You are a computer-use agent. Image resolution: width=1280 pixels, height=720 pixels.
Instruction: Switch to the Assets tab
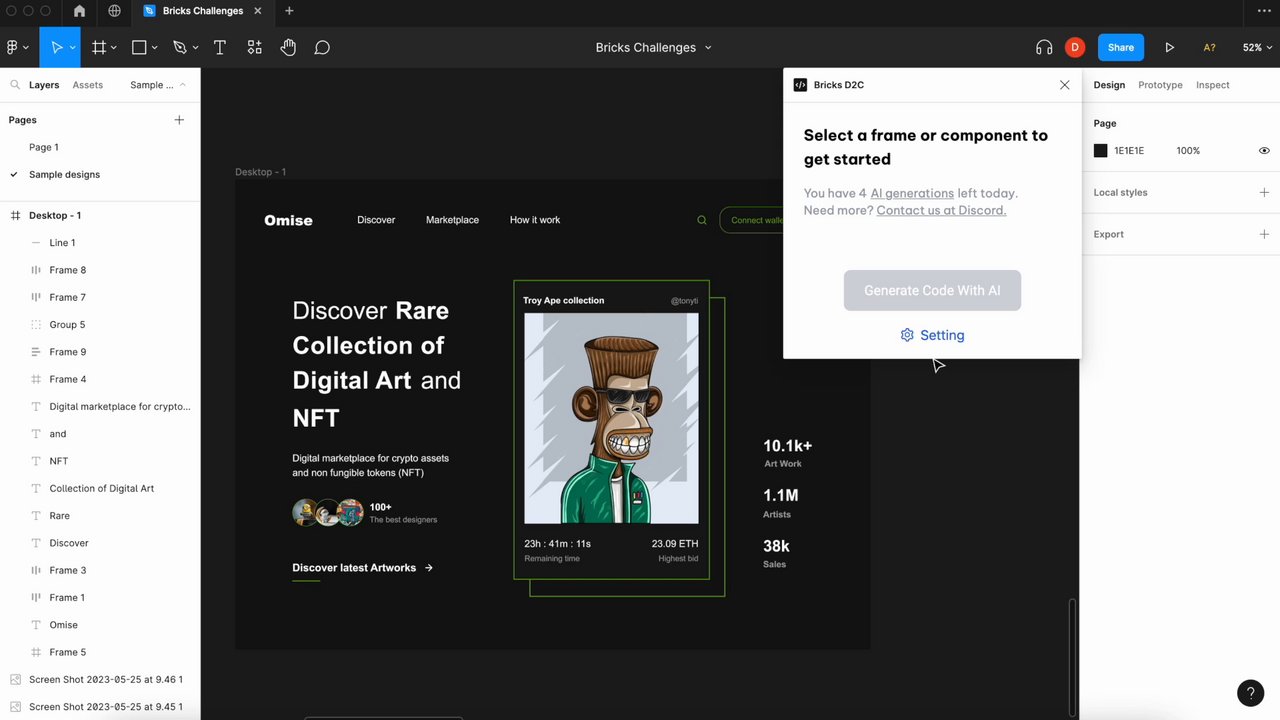[87, 85]
